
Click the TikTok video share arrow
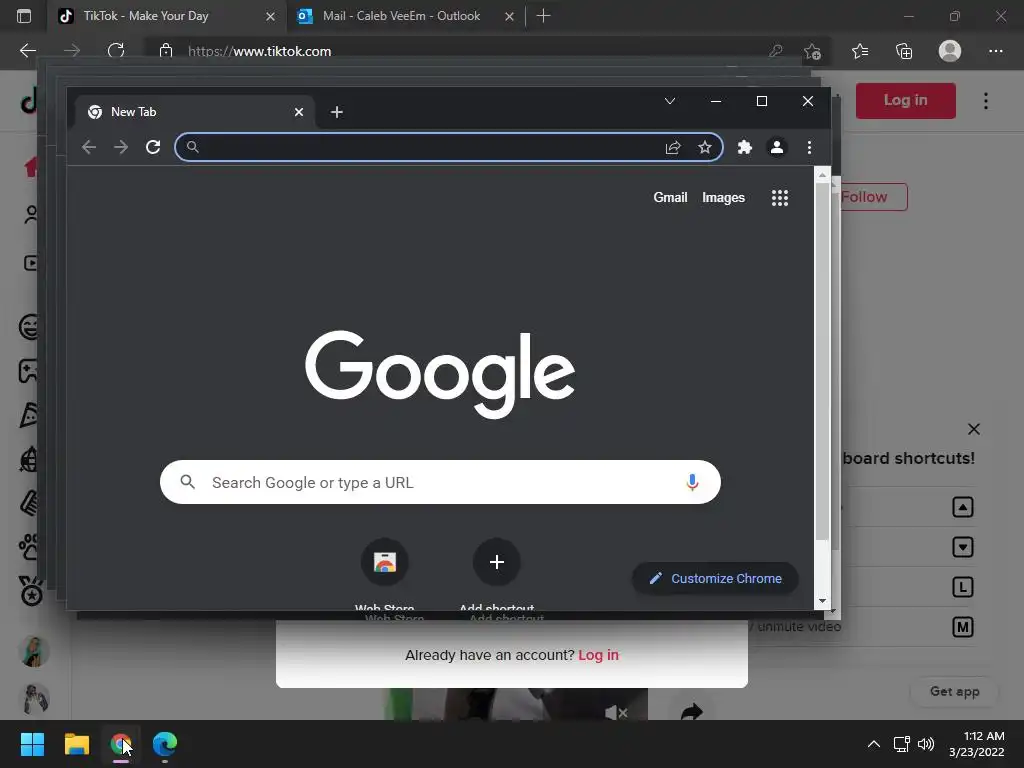692,712
